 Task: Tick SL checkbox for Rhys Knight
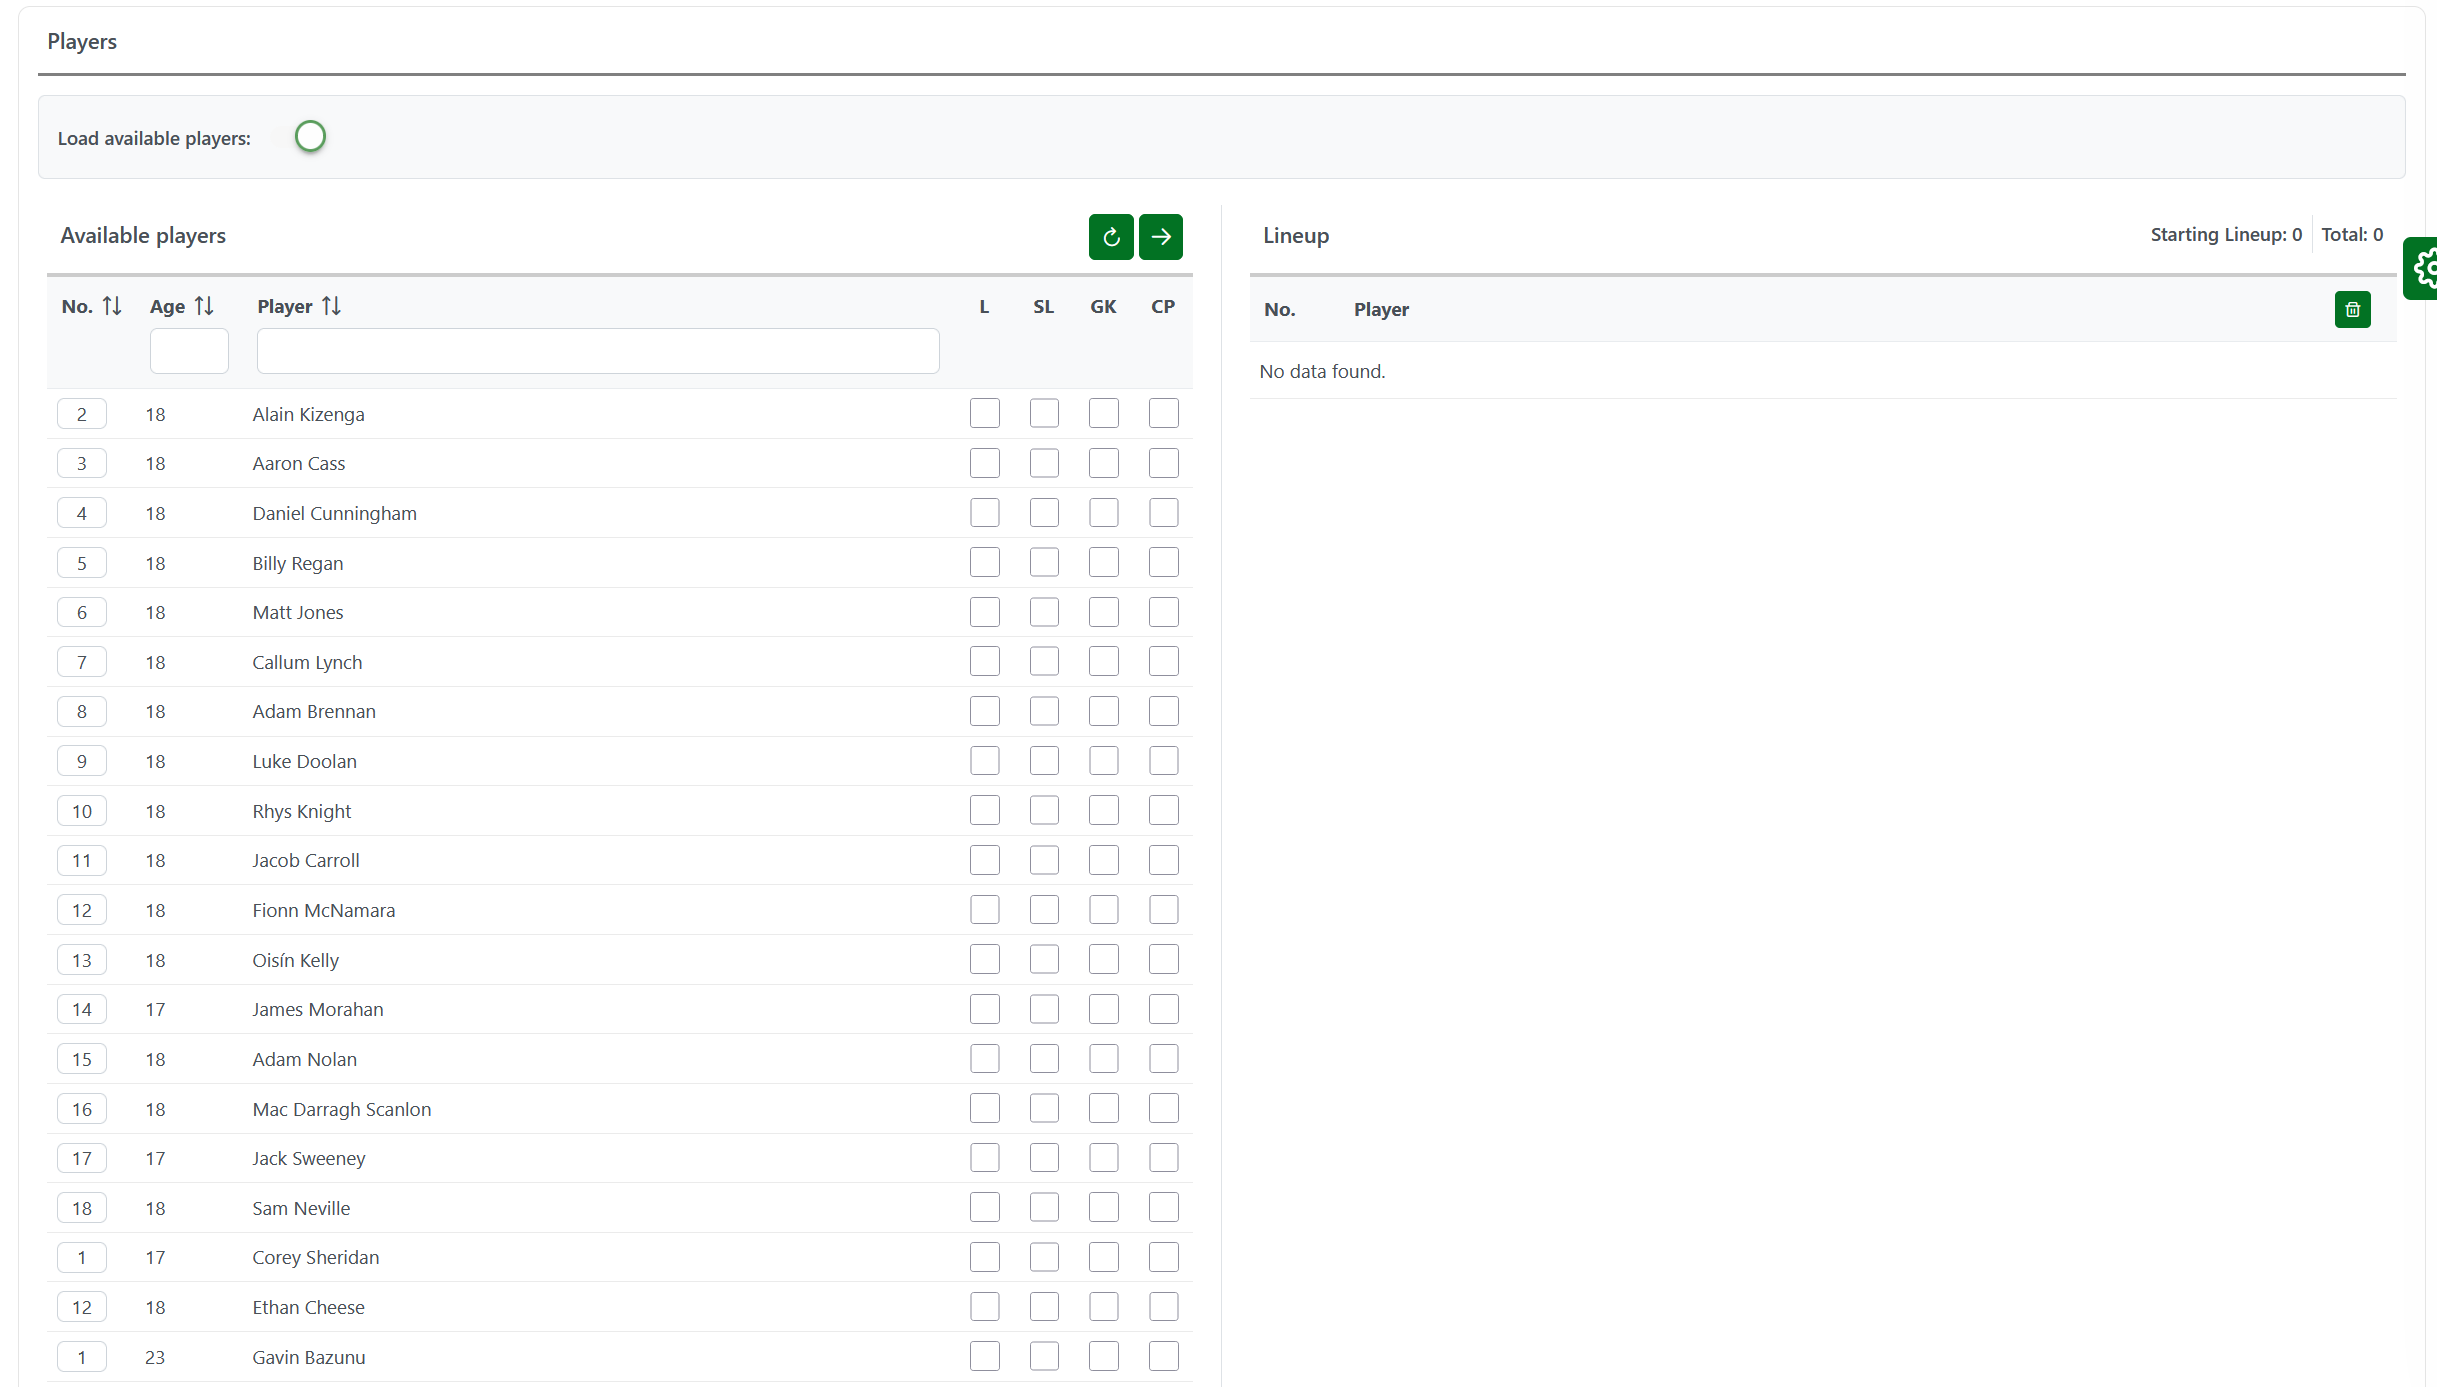[1044, 811]
